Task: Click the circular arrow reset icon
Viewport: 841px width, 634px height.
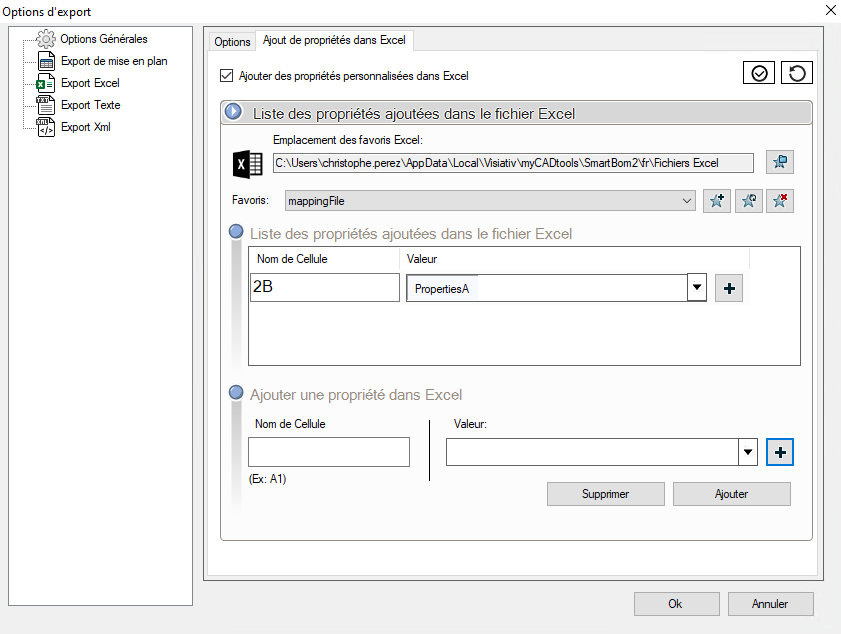Action: [796, 74]
